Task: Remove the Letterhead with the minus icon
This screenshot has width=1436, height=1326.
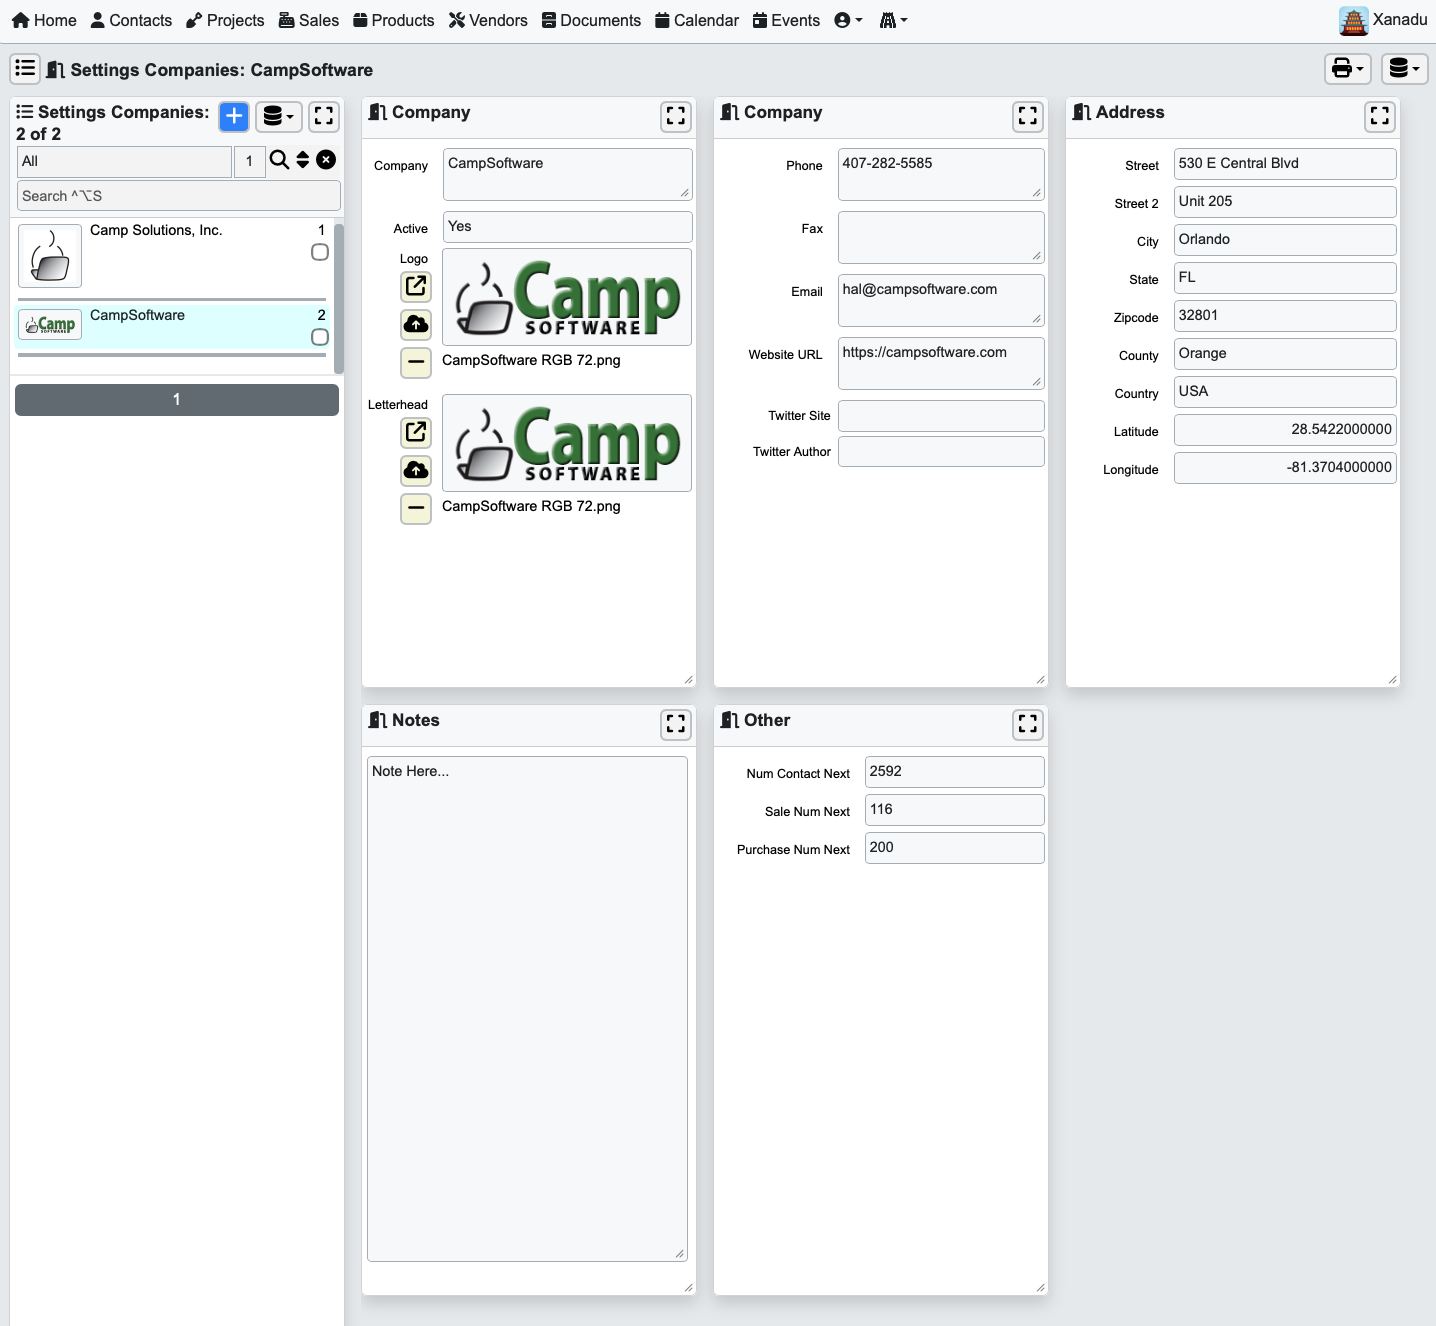Action: point(416,509)
